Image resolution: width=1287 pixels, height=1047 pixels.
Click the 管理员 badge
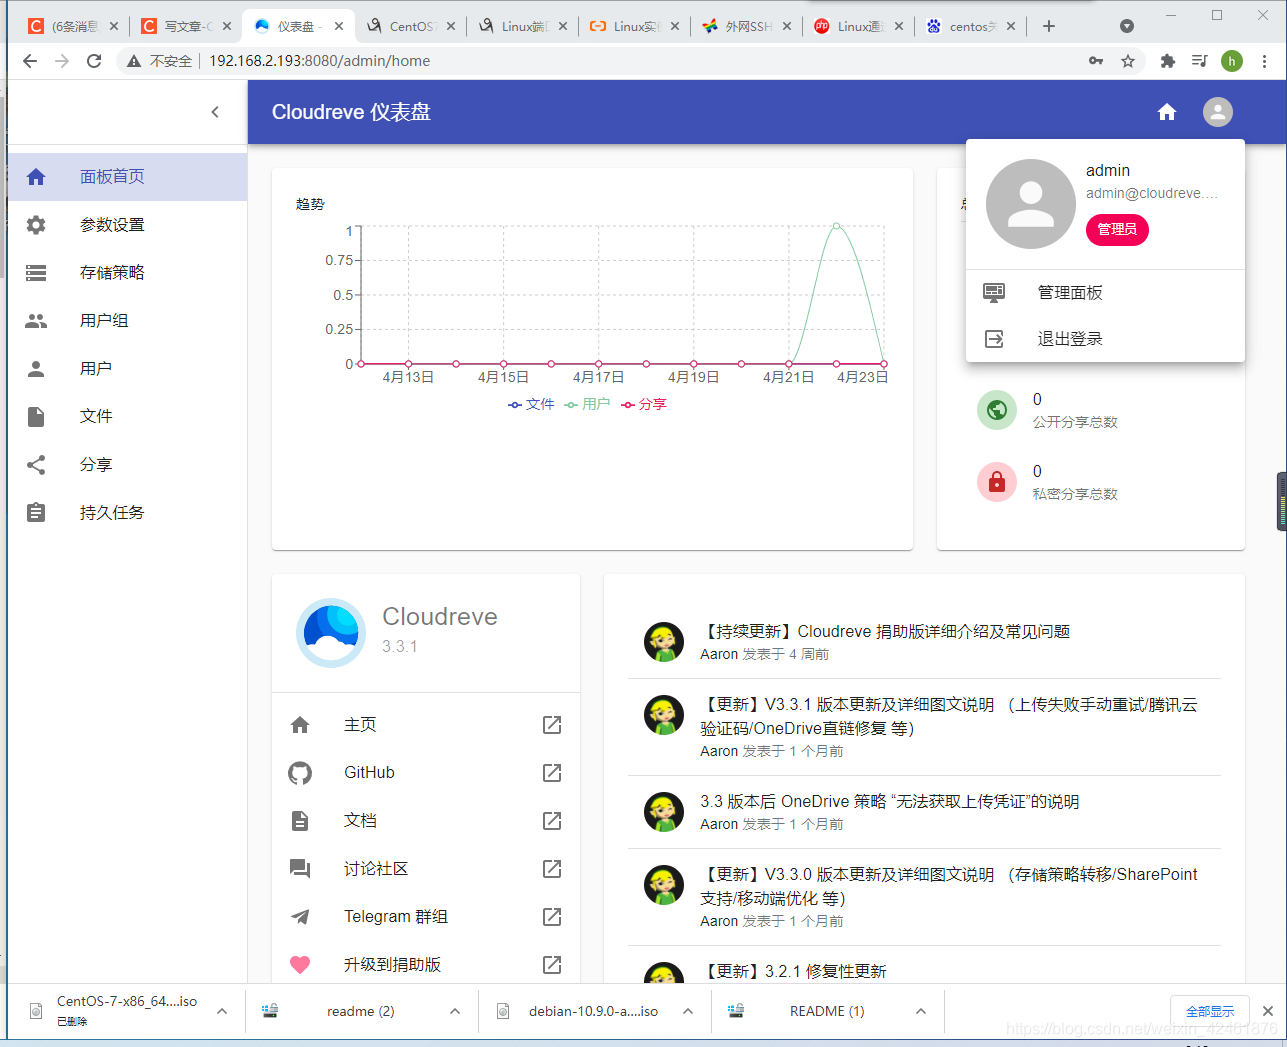point(1117,230)
